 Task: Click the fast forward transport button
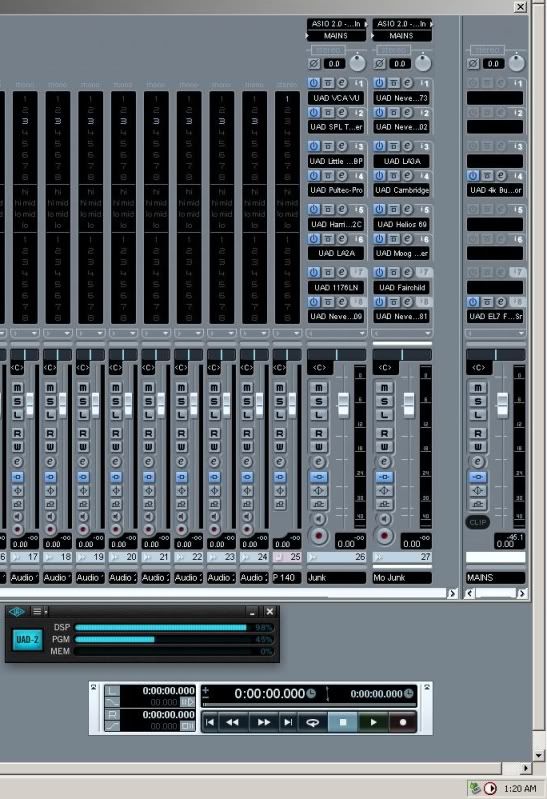(x=264, y=722)
